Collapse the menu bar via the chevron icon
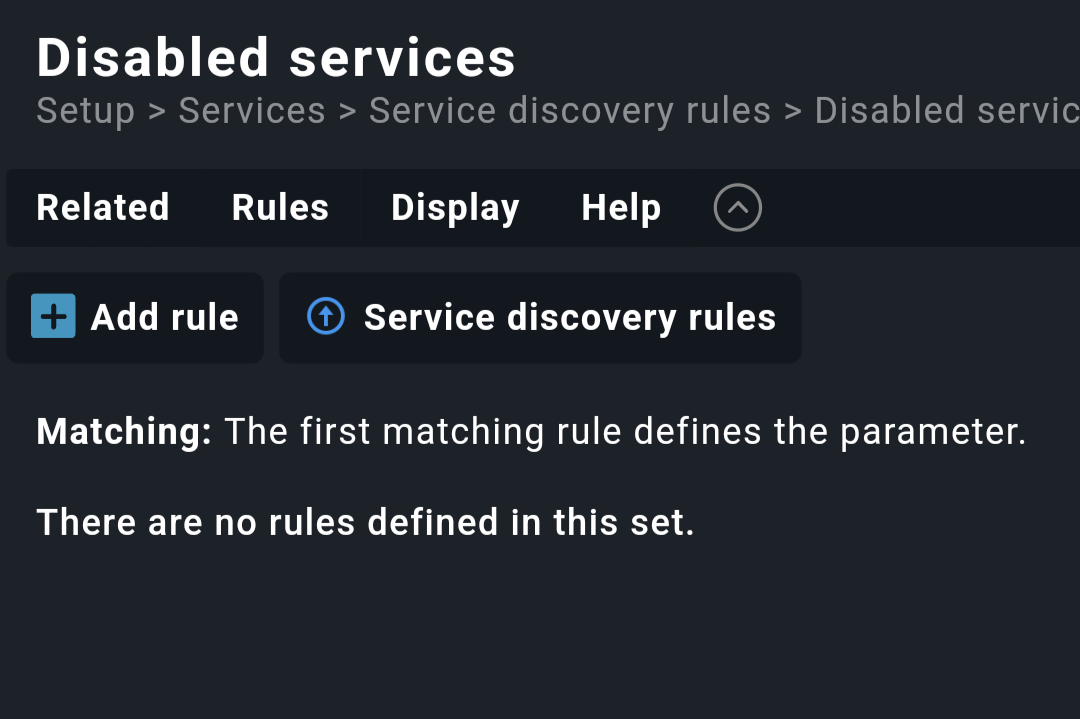 tap(737, 207)
